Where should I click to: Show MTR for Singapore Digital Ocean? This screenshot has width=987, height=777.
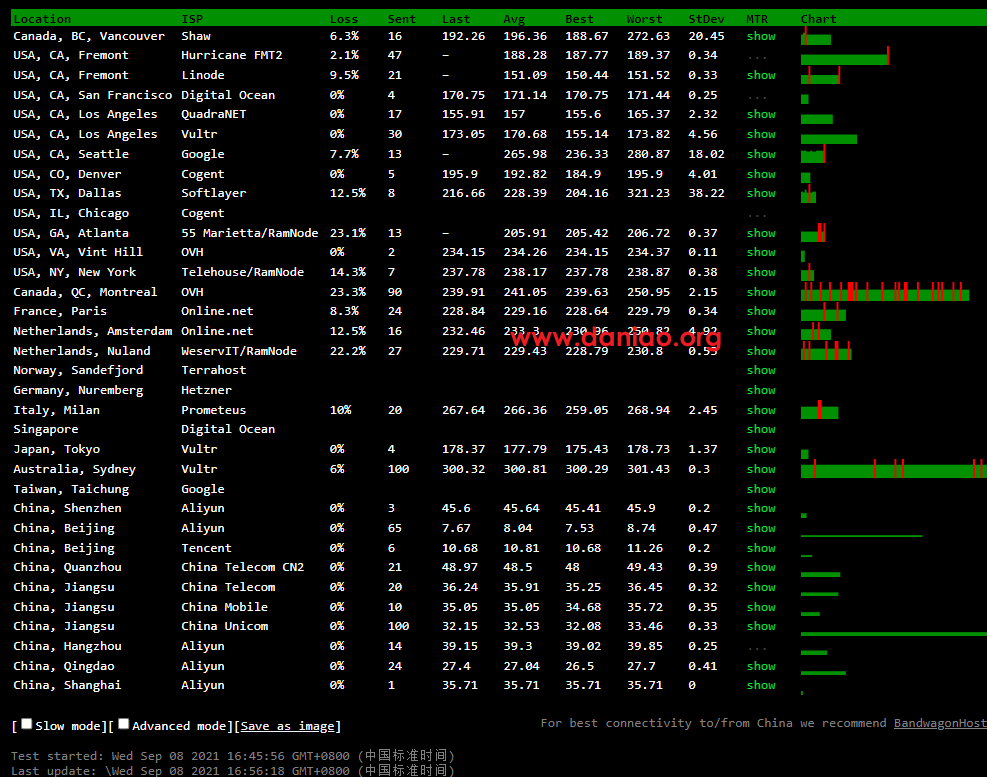761,429
